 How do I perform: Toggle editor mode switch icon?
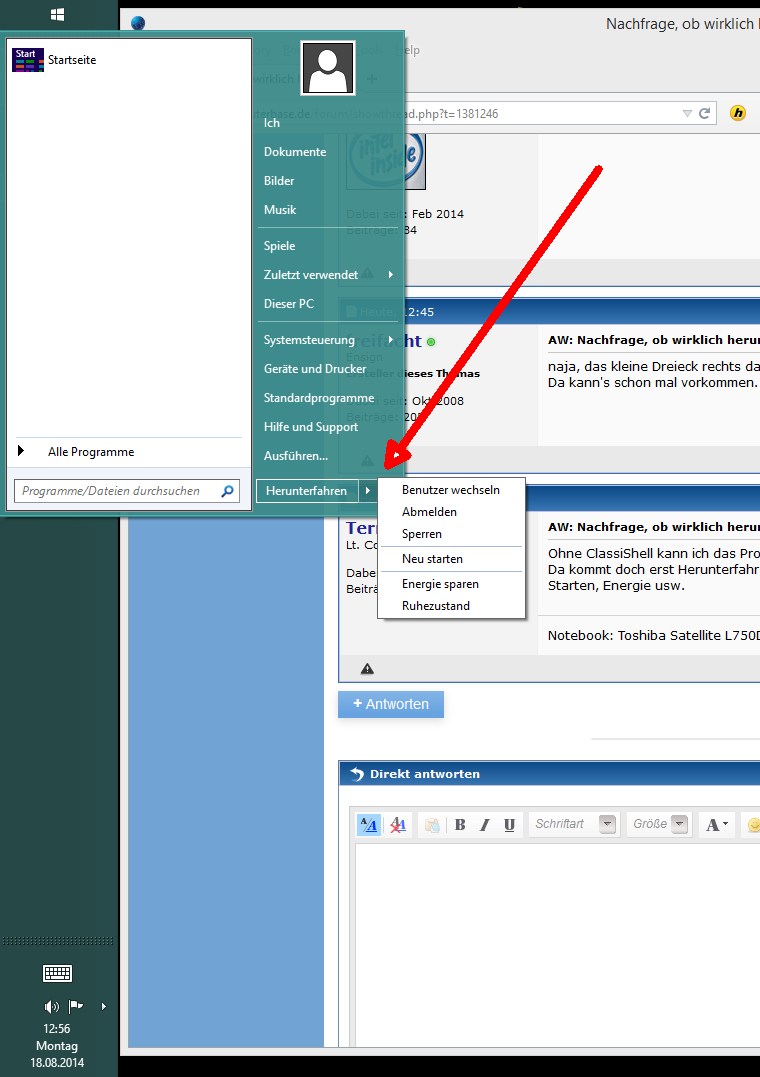(x=369, y=824)
